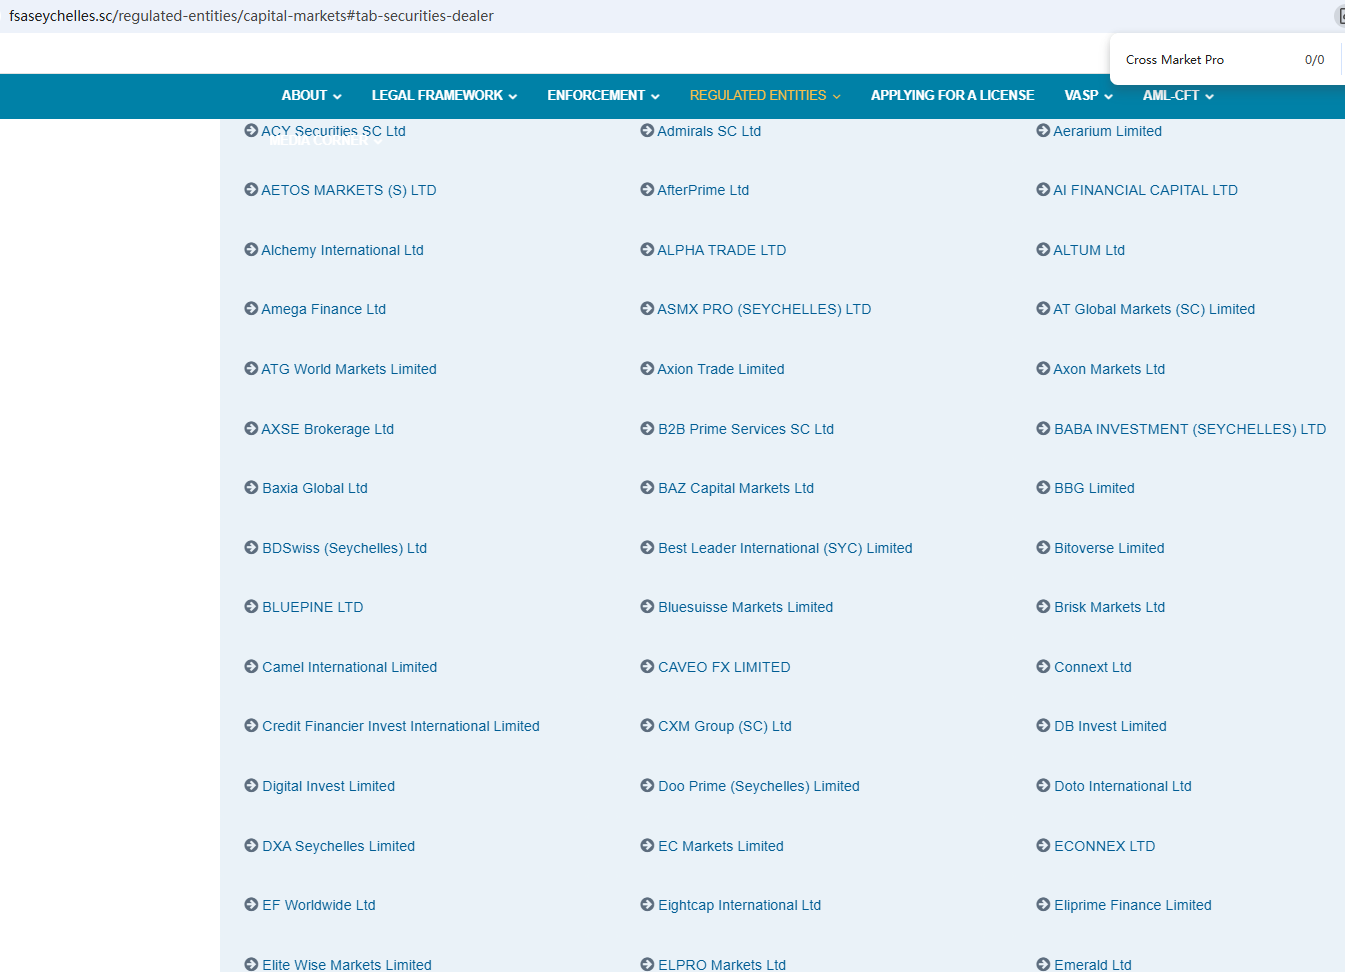Click arrow icon beside BDSwiss (Seychelles) Ltd
1345x972 pixels.
click(x=251, y=548)
